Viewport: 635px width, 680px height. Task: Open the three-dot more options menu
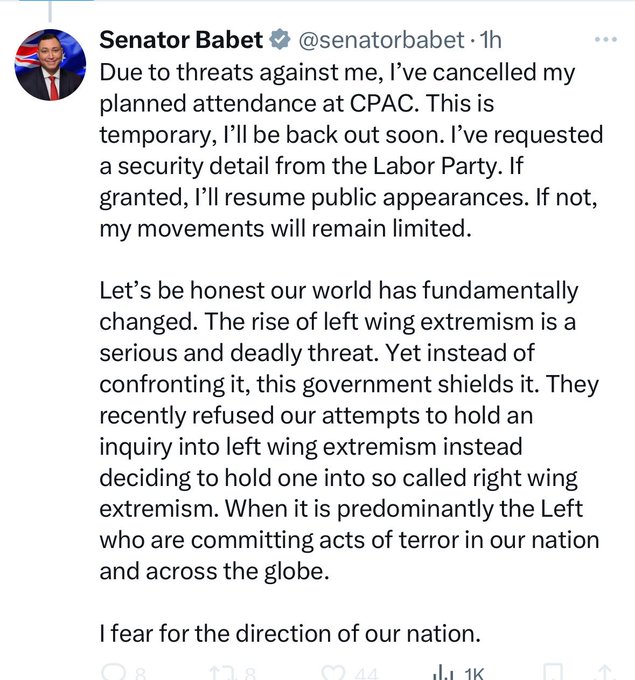pyautogui.click(x=606, y=39)
